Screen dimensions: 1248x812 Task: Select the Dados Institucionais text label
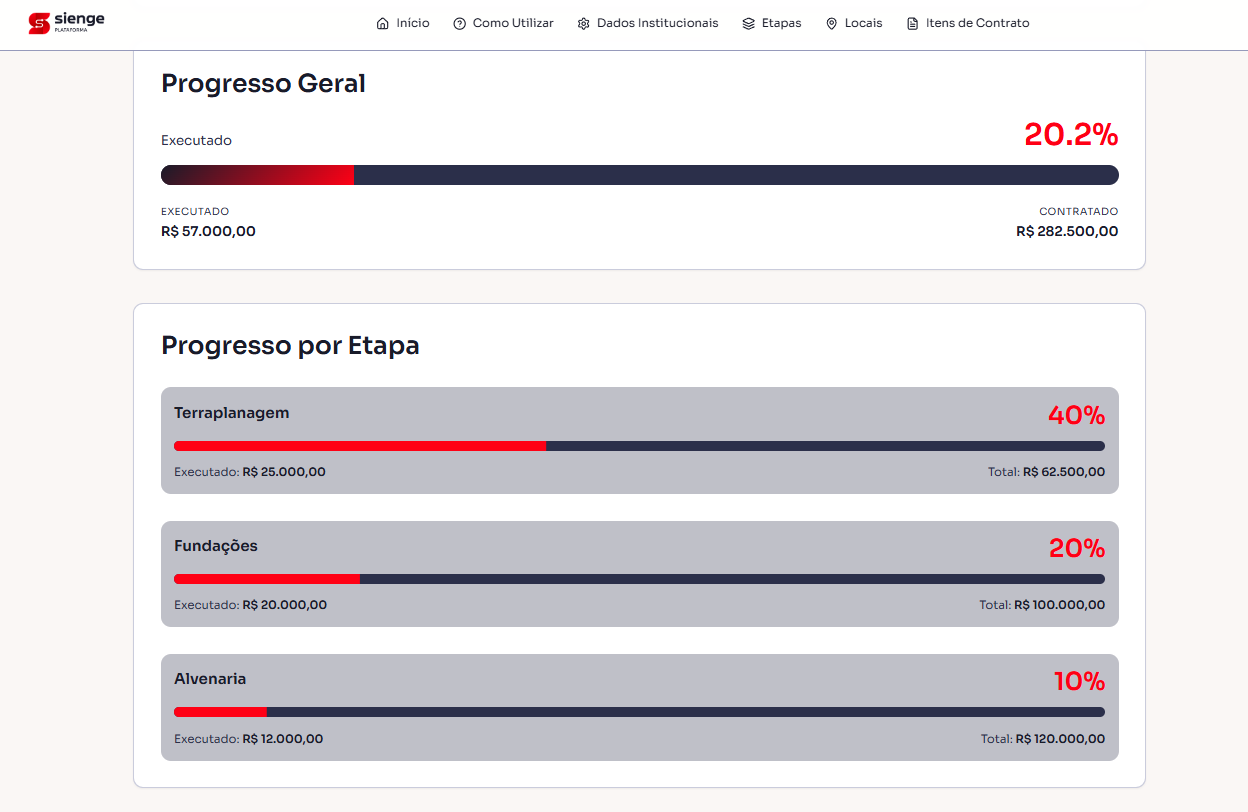point(657,23)
